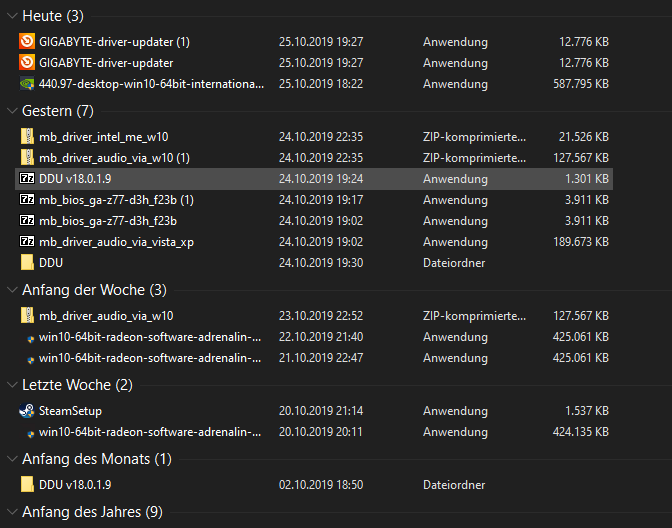Click the SteamSetup Steam logo icon

pos(27,410)
